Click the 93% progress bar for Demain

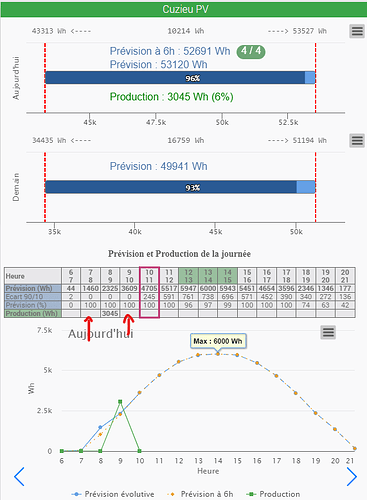coord(180,187)
